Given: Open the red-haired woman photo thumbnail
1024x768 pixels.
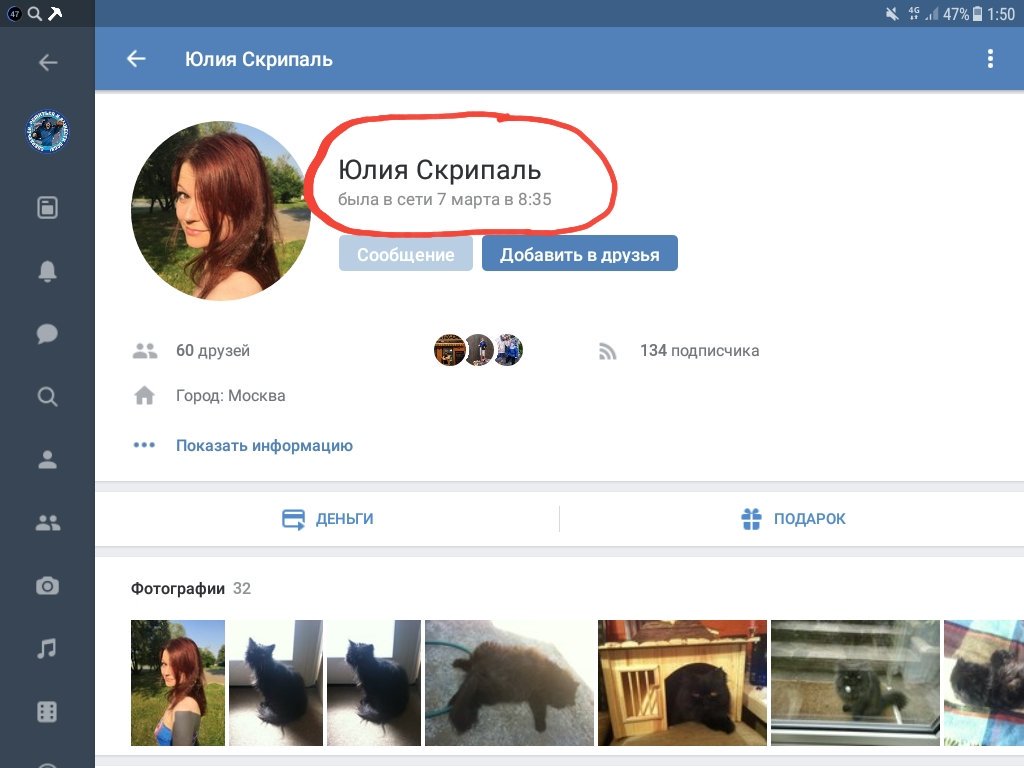Looking at the screenshot, I should [x=178, y=682].
